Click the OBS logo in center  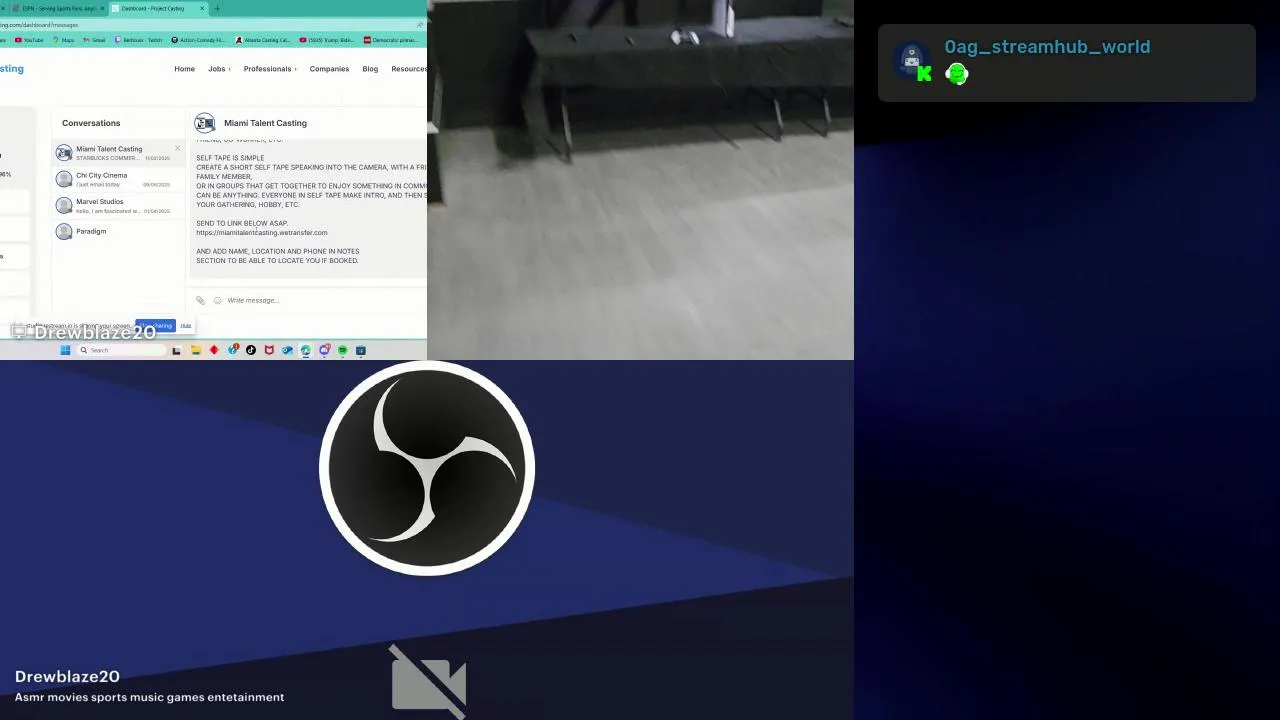[x=427, y=468]
